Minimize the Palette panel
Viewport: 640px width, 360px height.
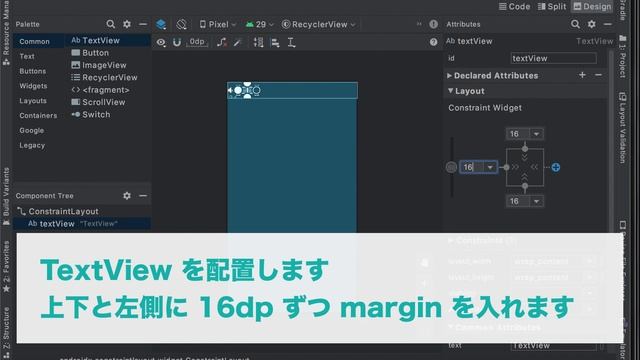point(143,24)
